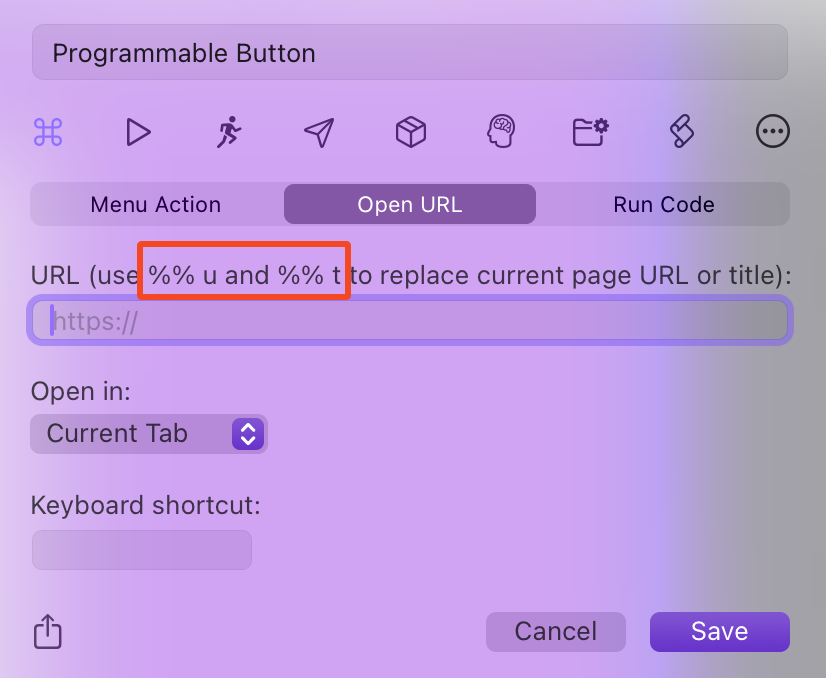Open the more options ellipsis icon
Screen dimensions: 826x678
click(773, 132)
